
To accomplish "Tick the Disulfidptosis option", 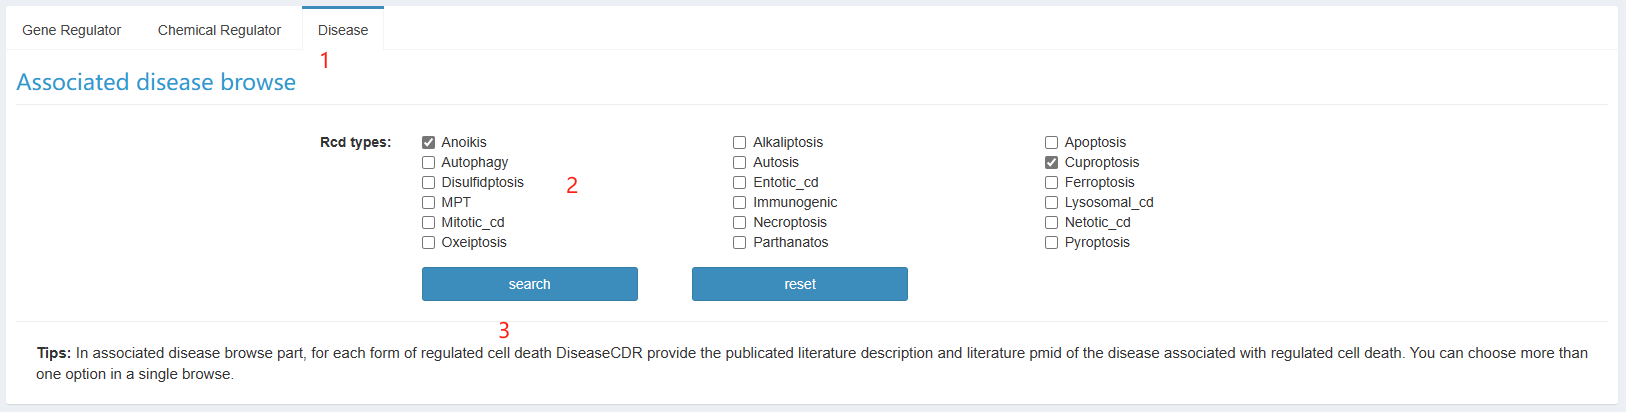I will pyautogui.click(x=428, y=183).
